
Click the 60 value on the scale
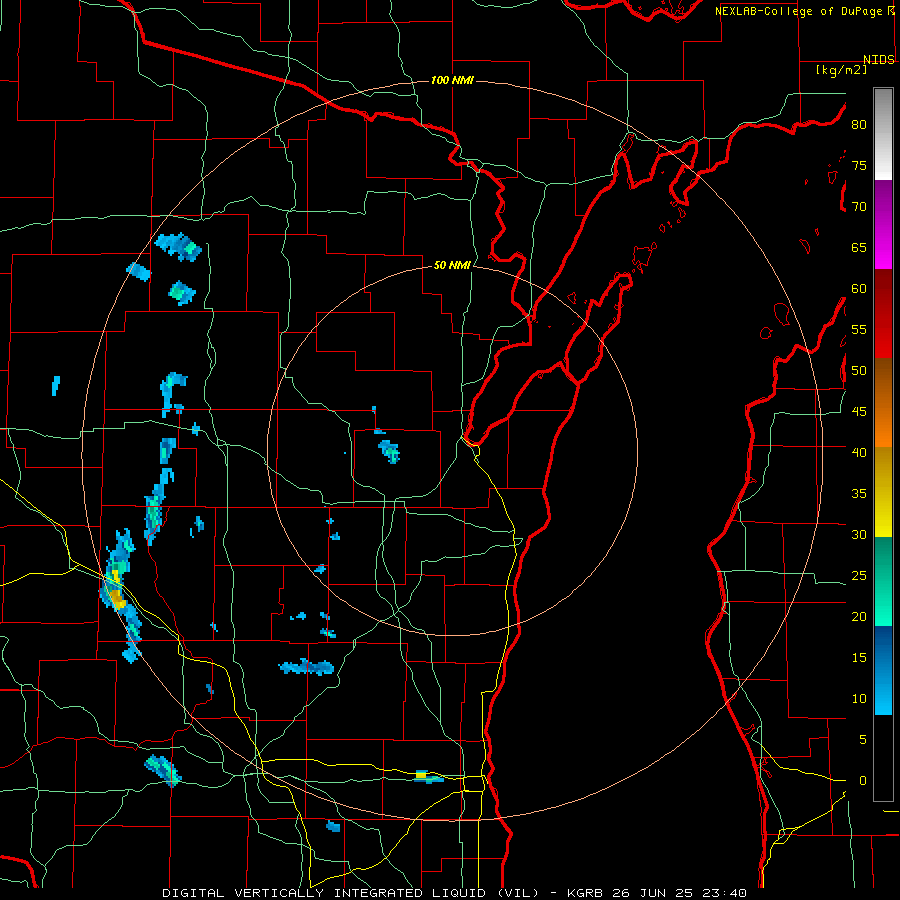(859, 289)
